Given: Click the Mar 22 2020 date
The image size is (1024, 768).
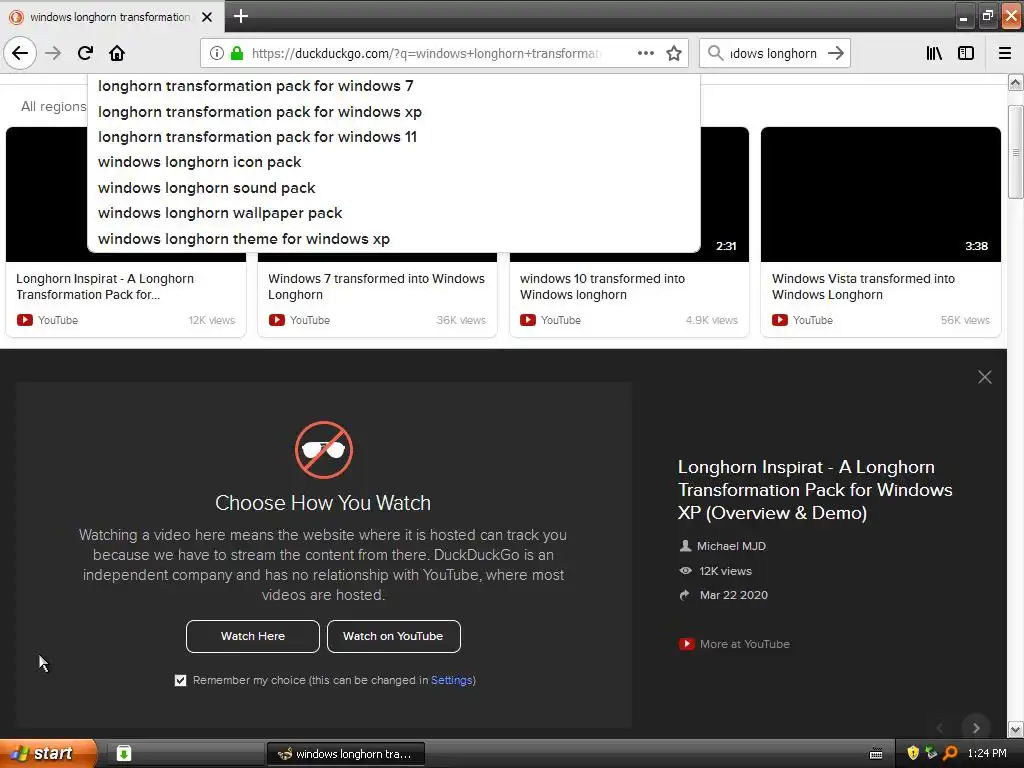Looking at the screenshot, I should (733, 595).
